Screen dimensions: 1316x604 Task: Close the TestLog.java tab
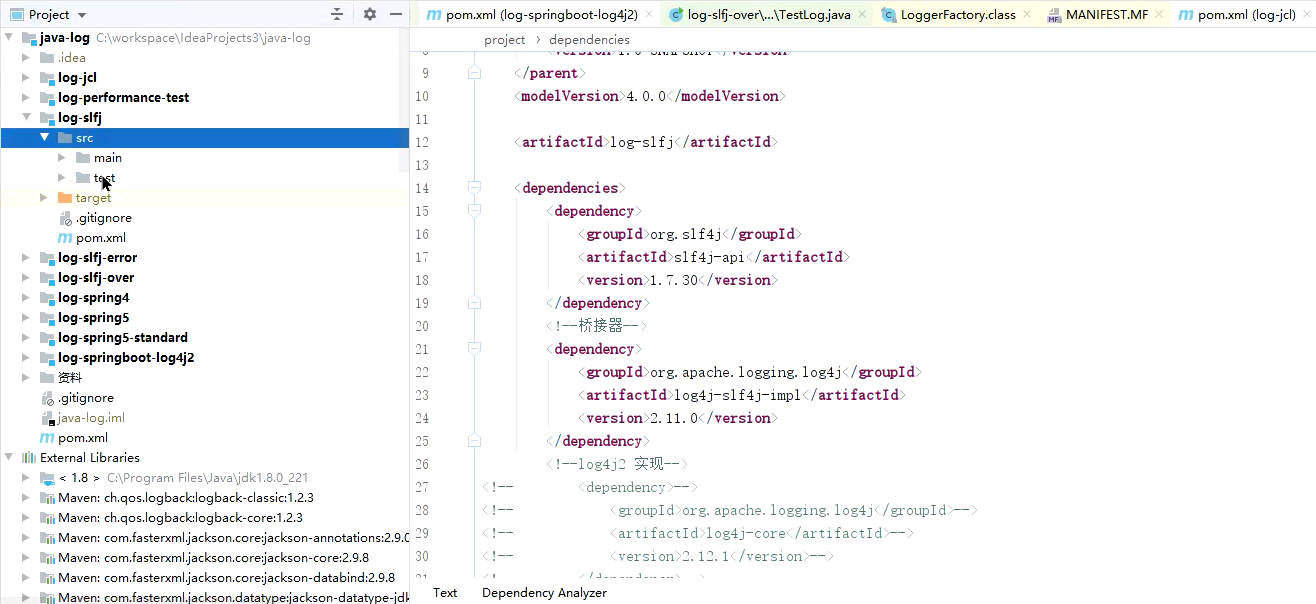tap(863, 15)
